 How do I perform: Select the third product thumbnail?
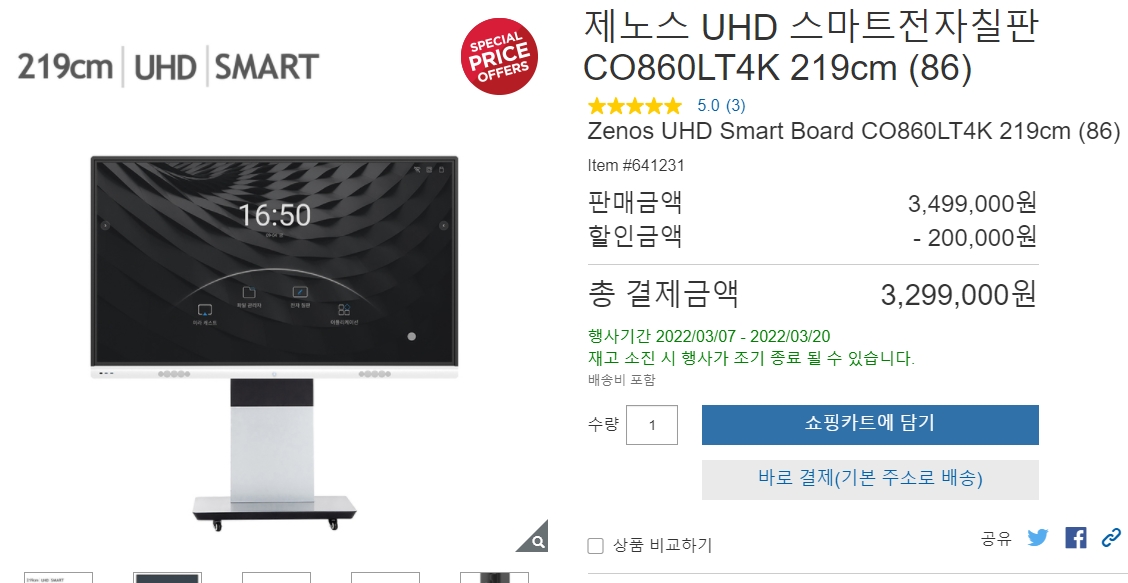click(276, 577)
